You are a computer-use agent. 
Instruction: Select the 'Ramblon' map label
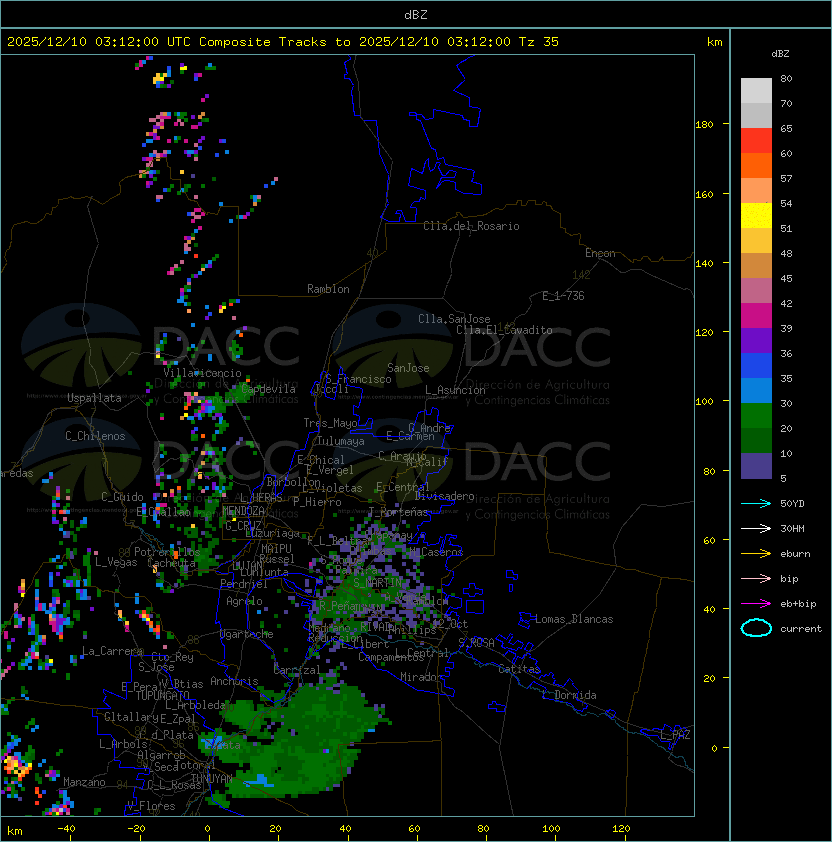click(x=328, y=289)
